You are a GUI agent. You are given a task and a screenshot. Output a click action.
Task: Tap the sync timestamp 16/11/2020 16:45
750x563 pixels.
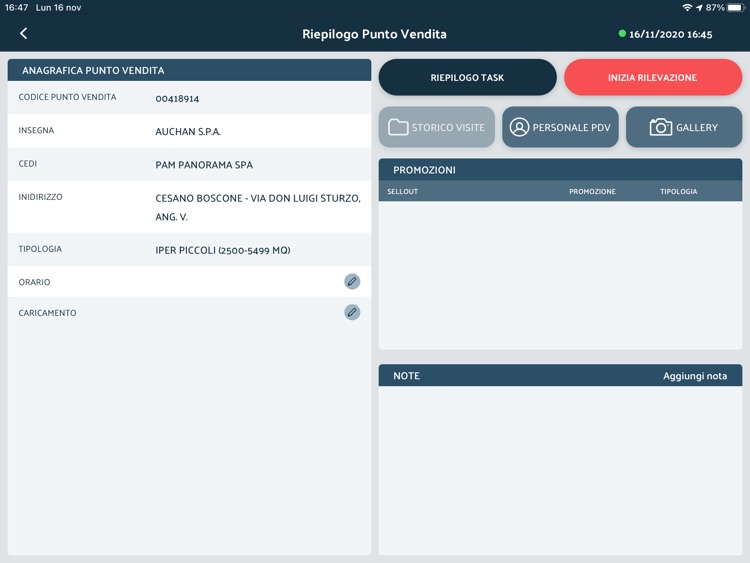click(670, 34)
